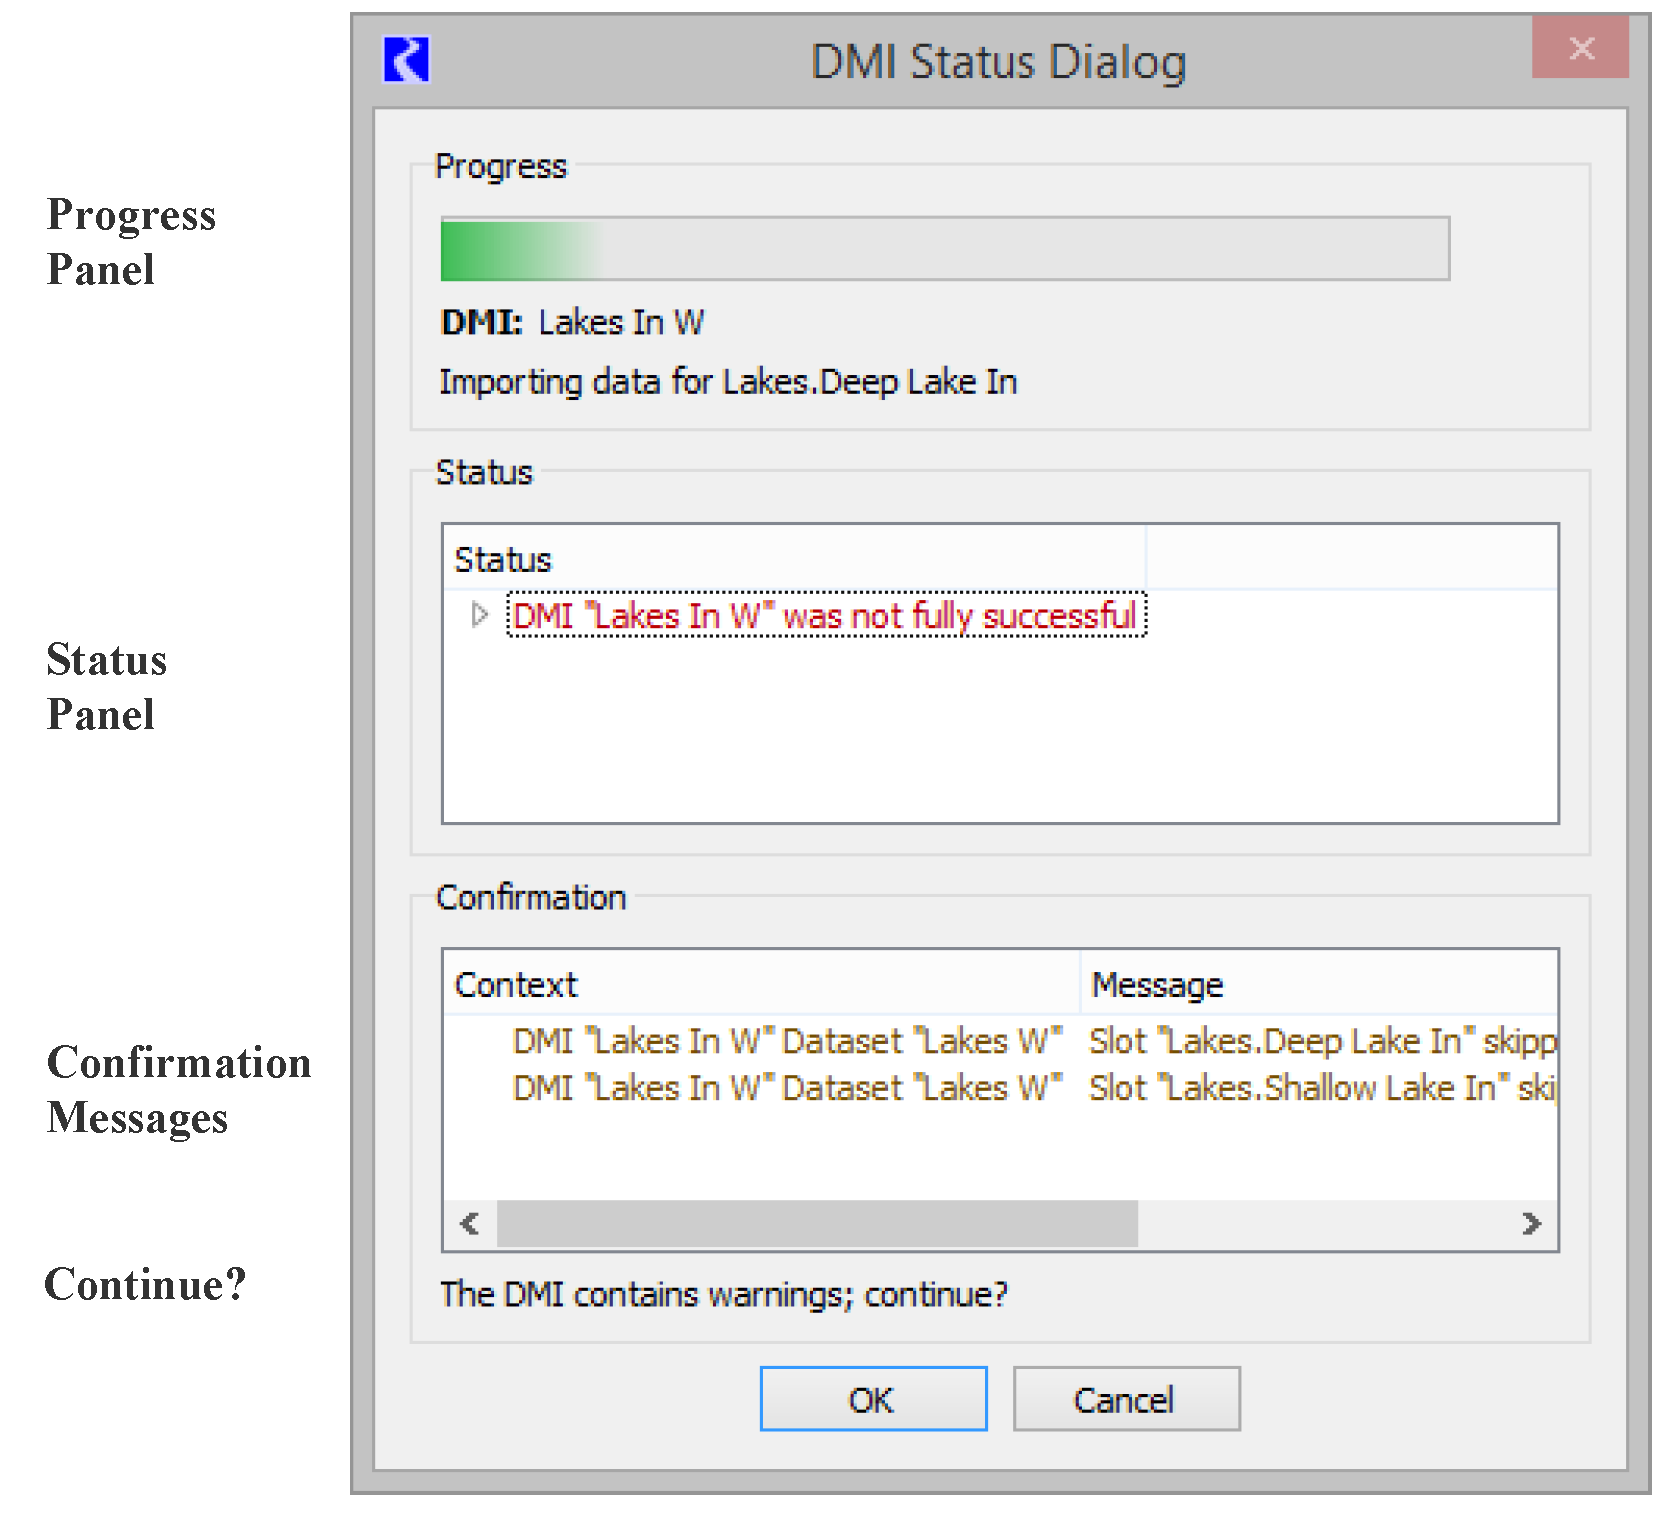Viewport: 1670px width, 1517px height.
Task: Select first Context row for dataset Lakes W
Action: click(x=786, y=1041)
